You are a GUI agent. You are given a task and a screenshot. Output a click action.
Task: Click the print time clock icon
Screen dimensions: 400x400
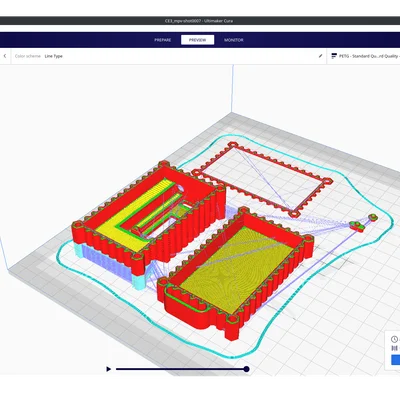395,339
